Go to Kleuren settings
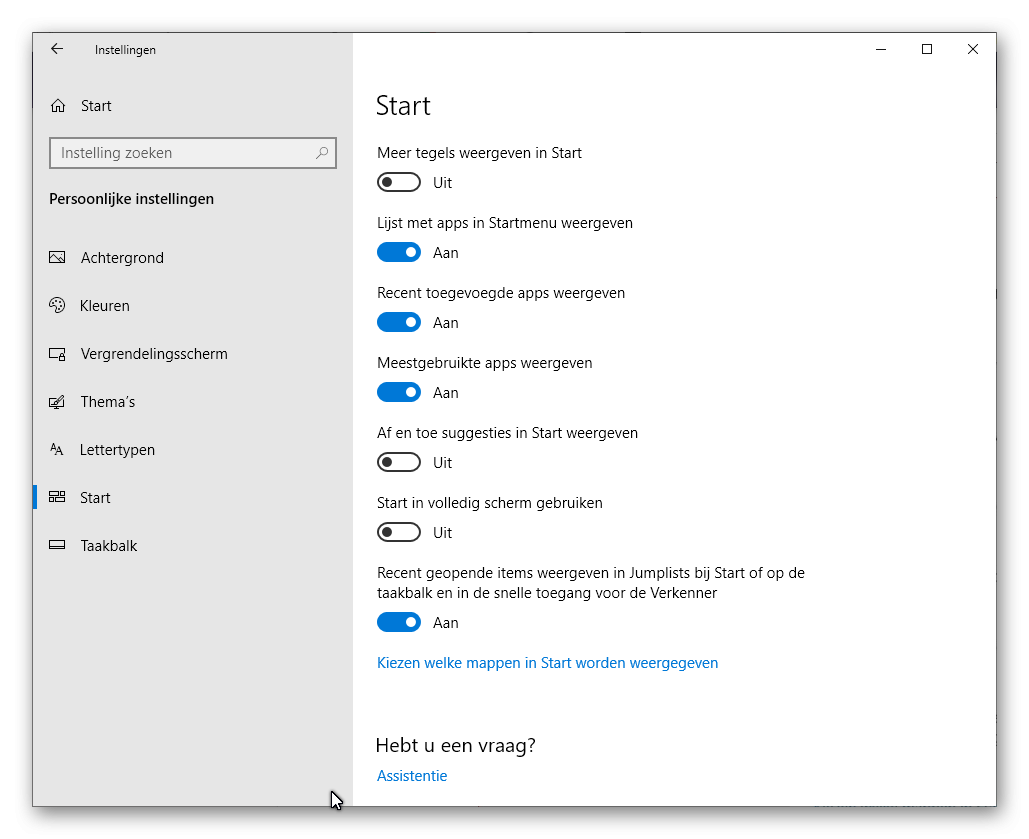 pos(193,305)
